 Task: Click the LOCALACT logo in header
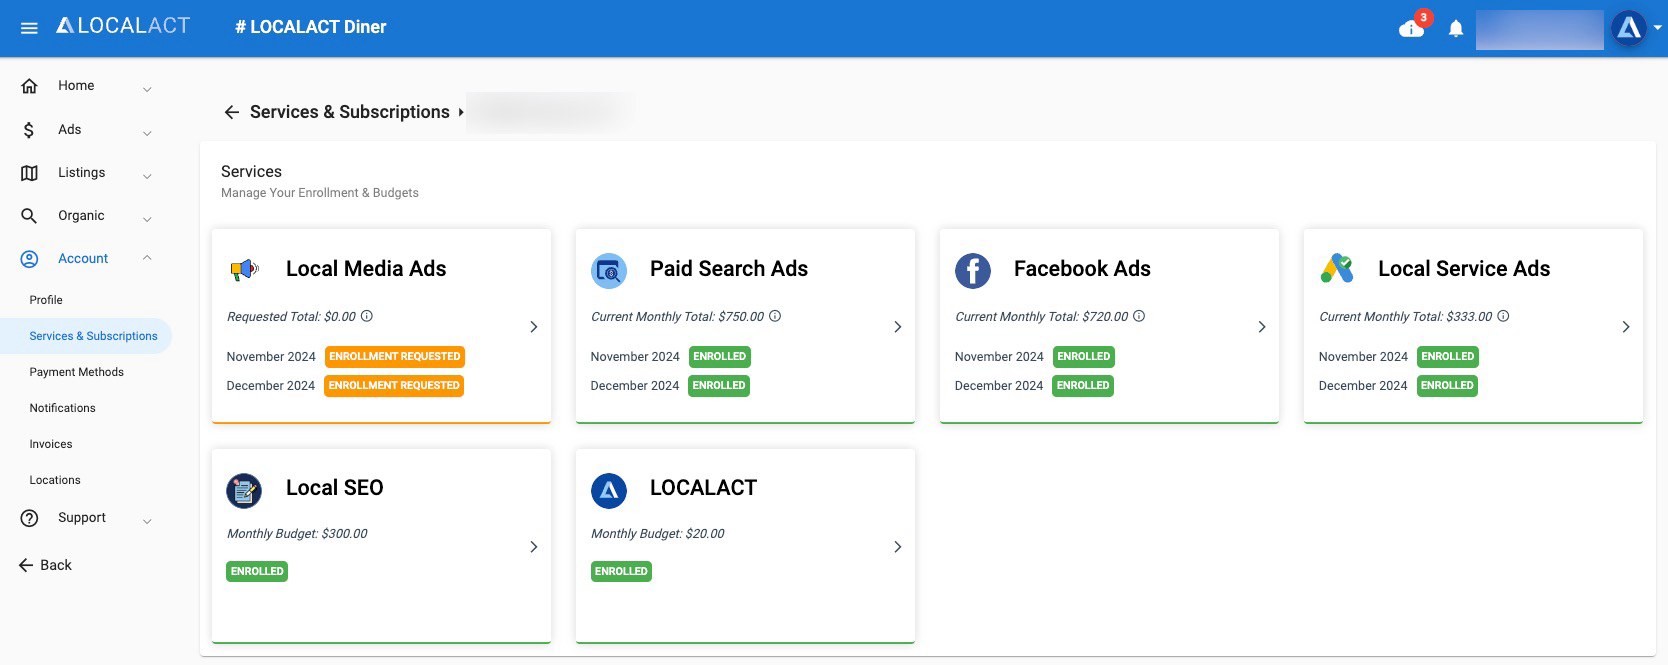click(123, 26)
